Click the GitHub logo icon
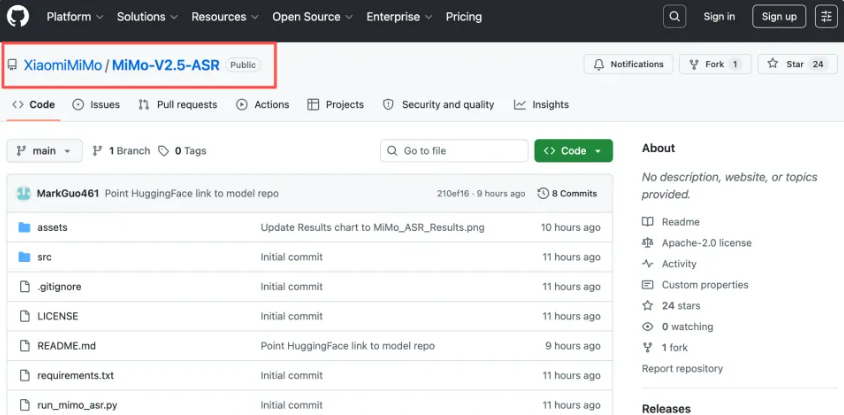This screenshot has width=844, height=415. (18, 16)
